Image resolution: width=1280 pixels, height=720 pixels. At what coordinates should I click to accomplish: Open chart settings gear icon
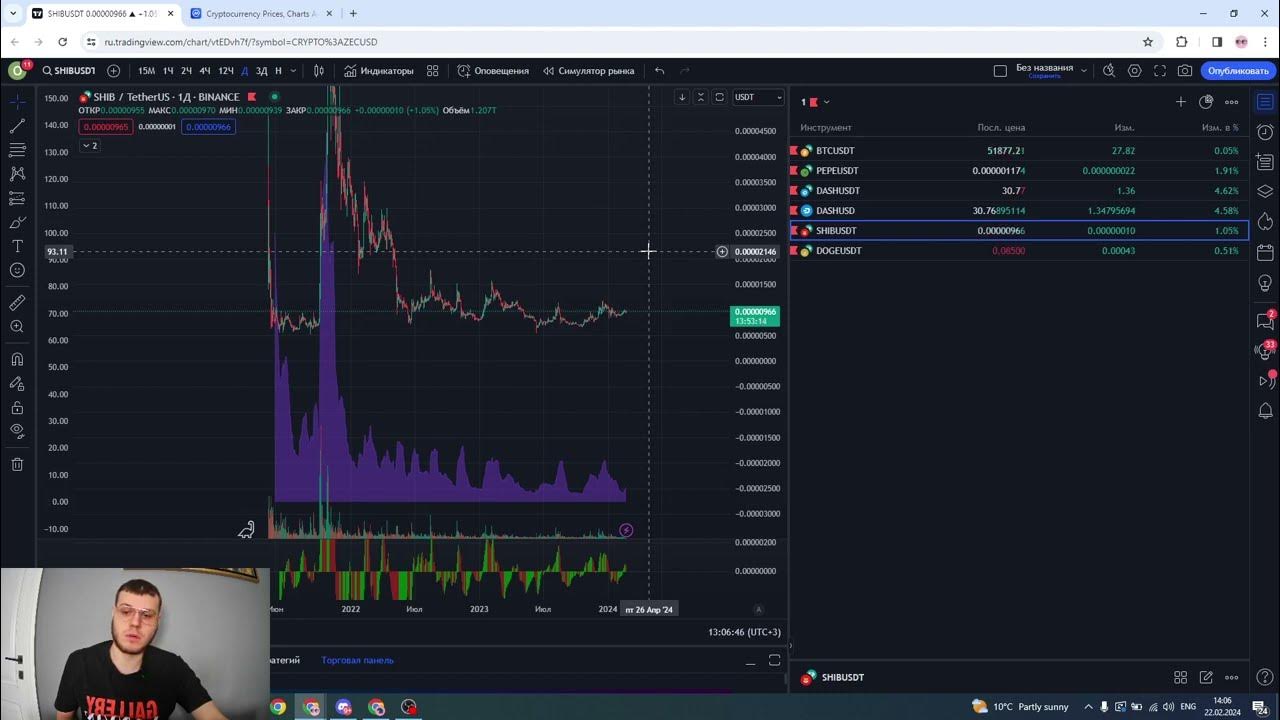1134,71
